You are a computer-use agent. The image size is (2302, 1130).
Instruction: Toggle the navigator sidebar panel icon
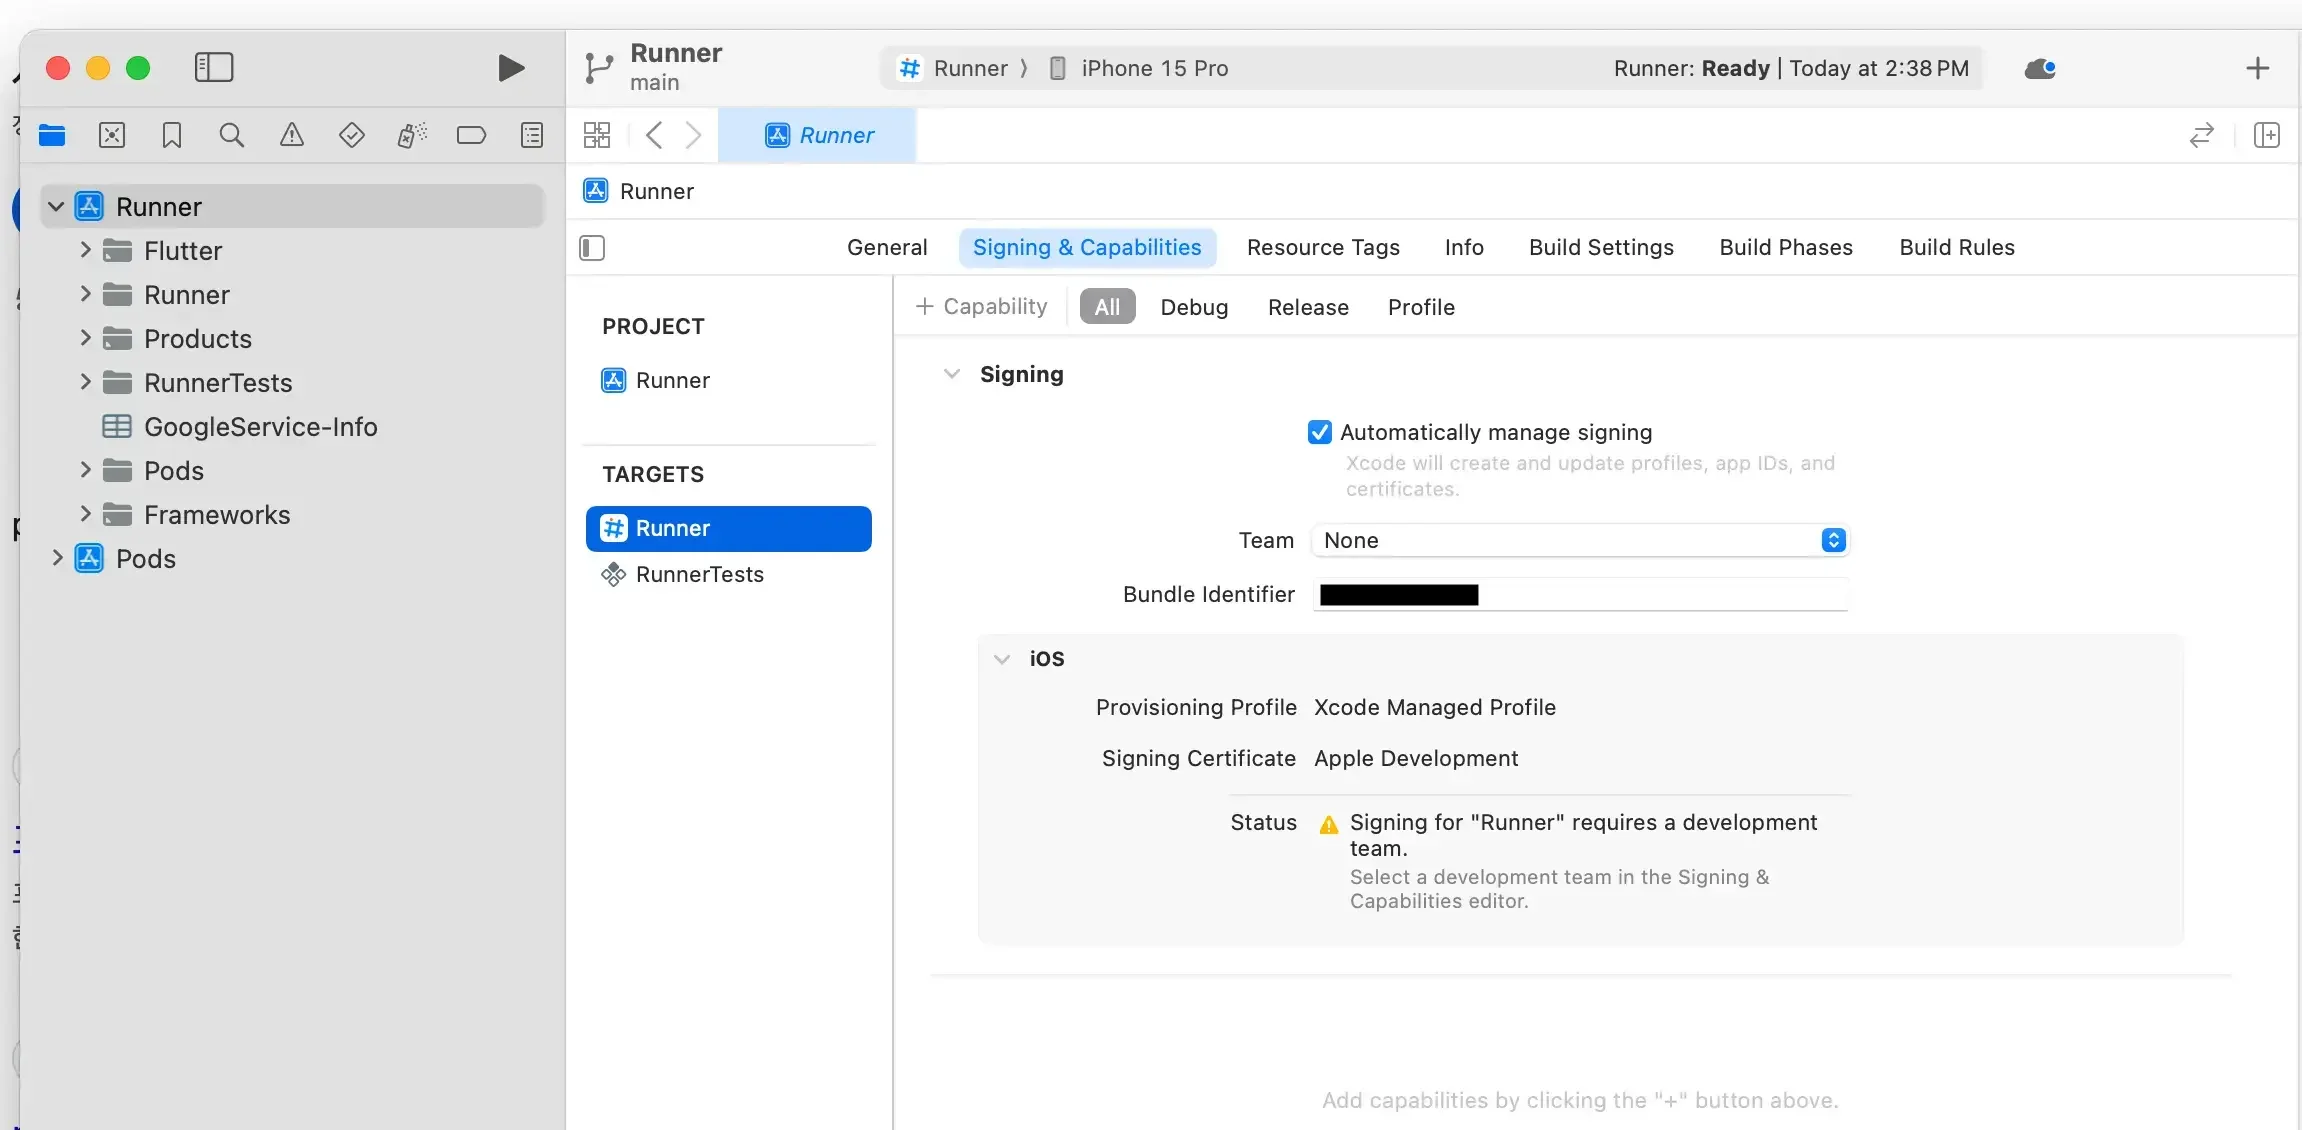[213, 67]
